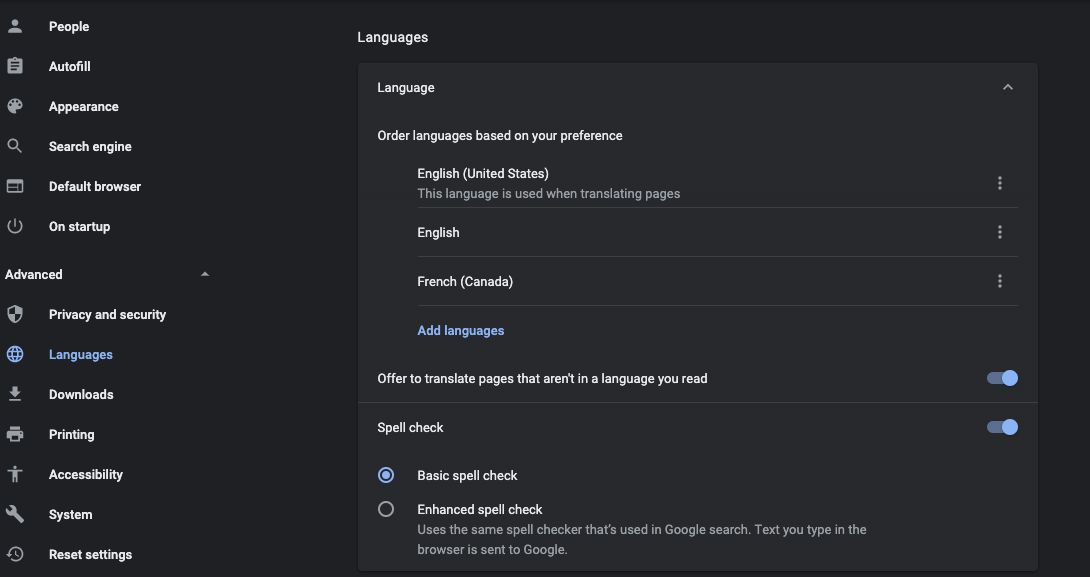This screenshot has height=577, width=1090.
Task: Turn off Spell check
Action: coord(1001,427)
